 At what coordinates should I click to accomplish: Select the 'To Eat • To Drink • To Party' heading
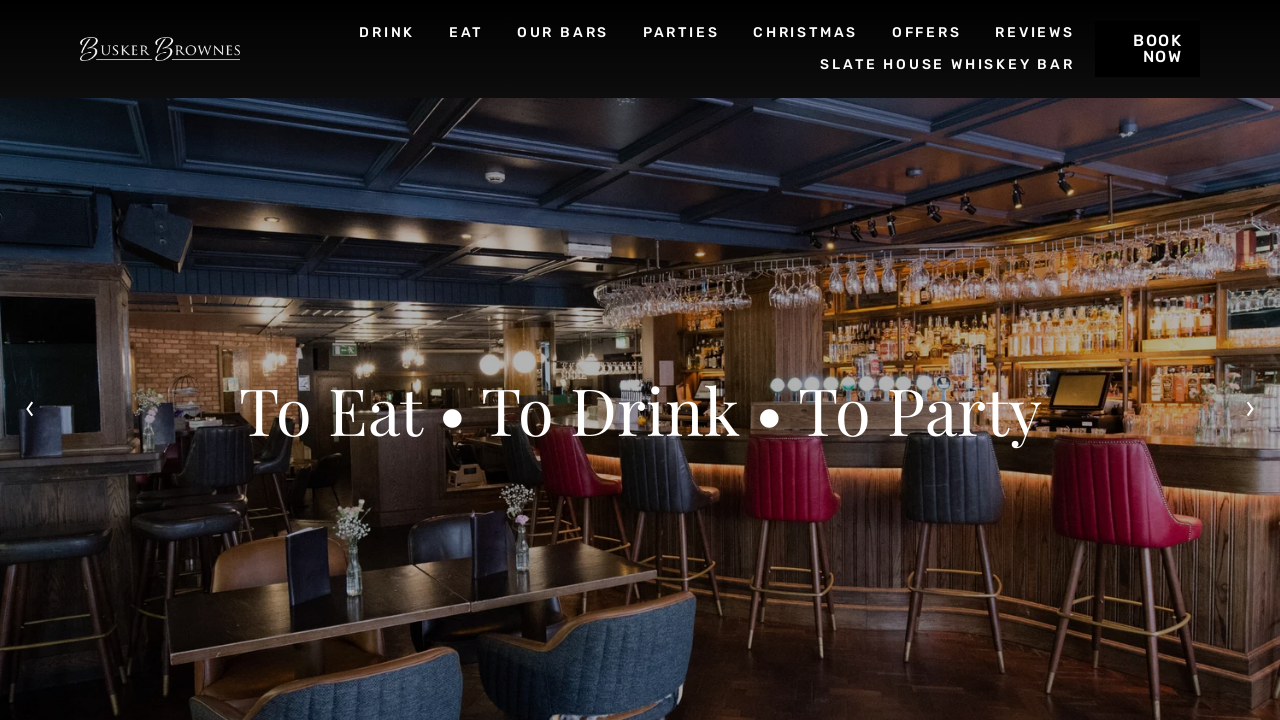tap(640, 411)
